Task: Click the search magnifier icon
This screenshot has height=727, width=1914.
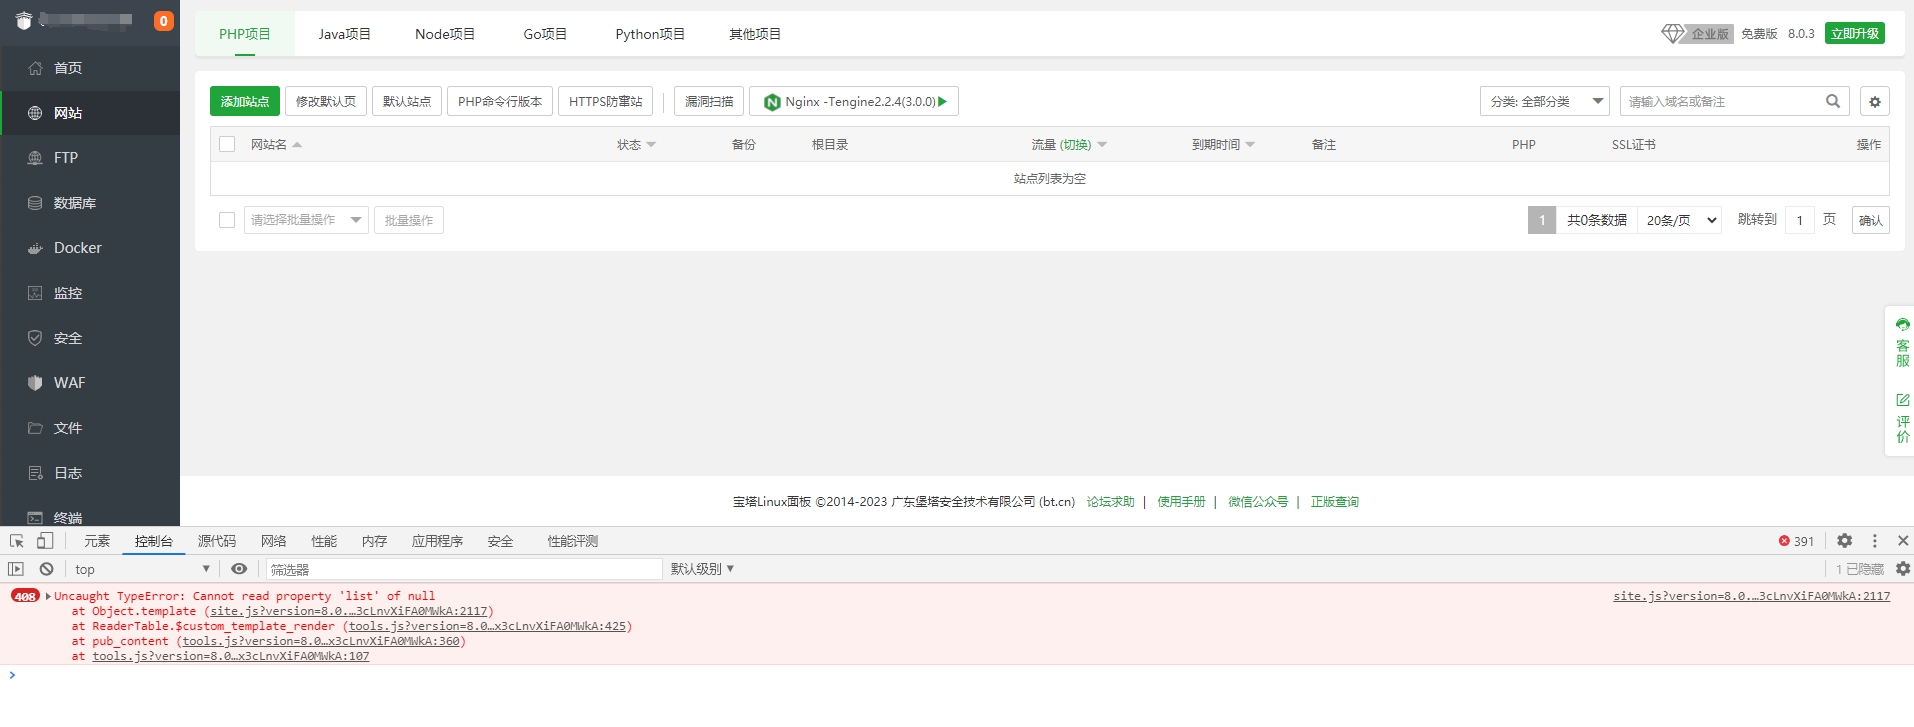Action: point(1832,101)
